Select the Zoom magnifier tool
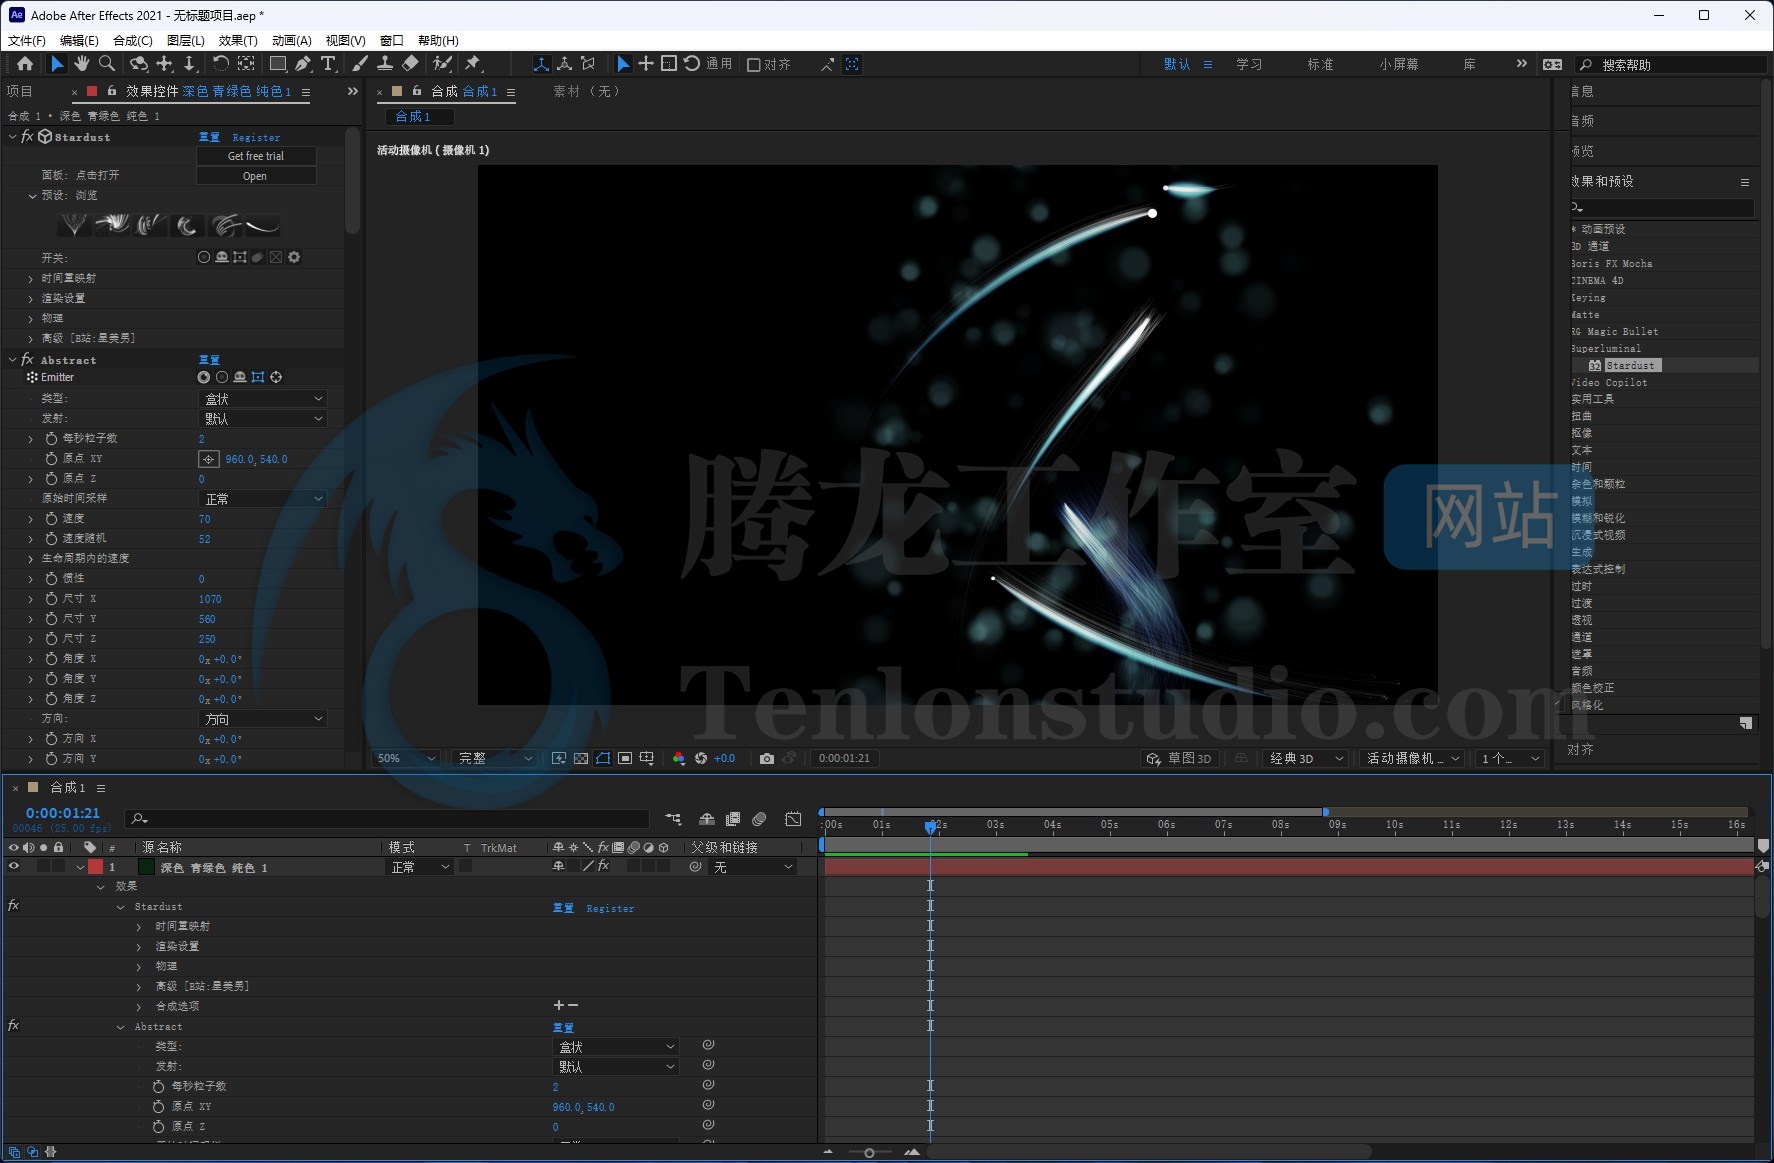 pos(106,64)
